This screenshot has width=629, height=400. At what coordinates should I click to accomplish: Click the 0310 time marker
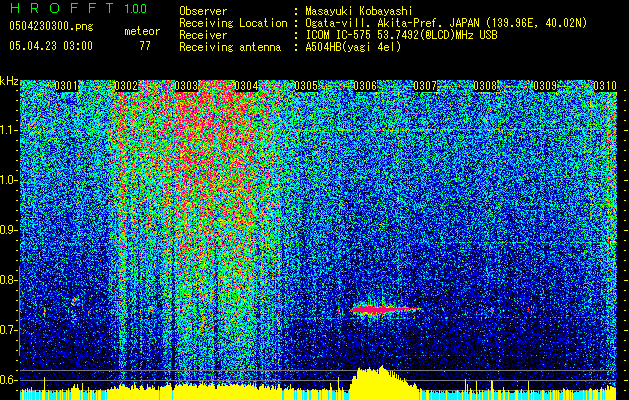[605, 86]
